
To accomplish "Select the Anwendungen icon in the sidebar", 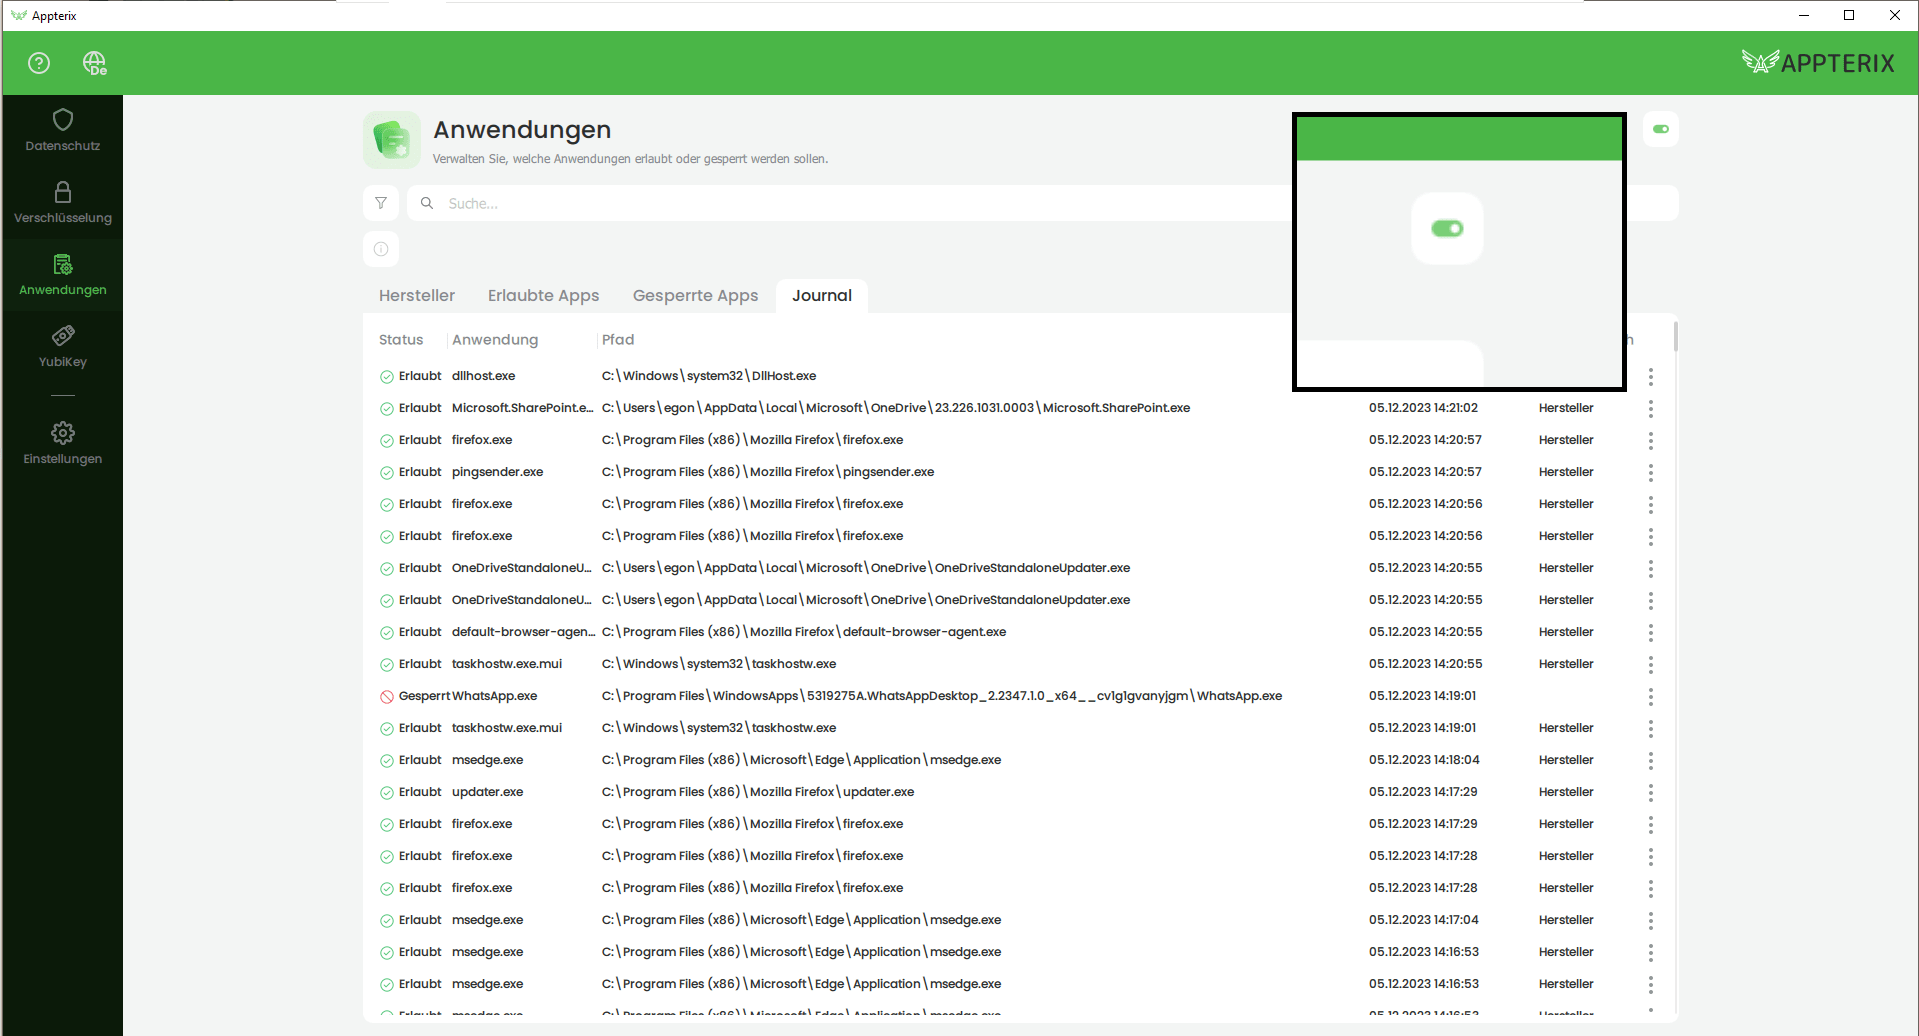I will pos(62,264).
